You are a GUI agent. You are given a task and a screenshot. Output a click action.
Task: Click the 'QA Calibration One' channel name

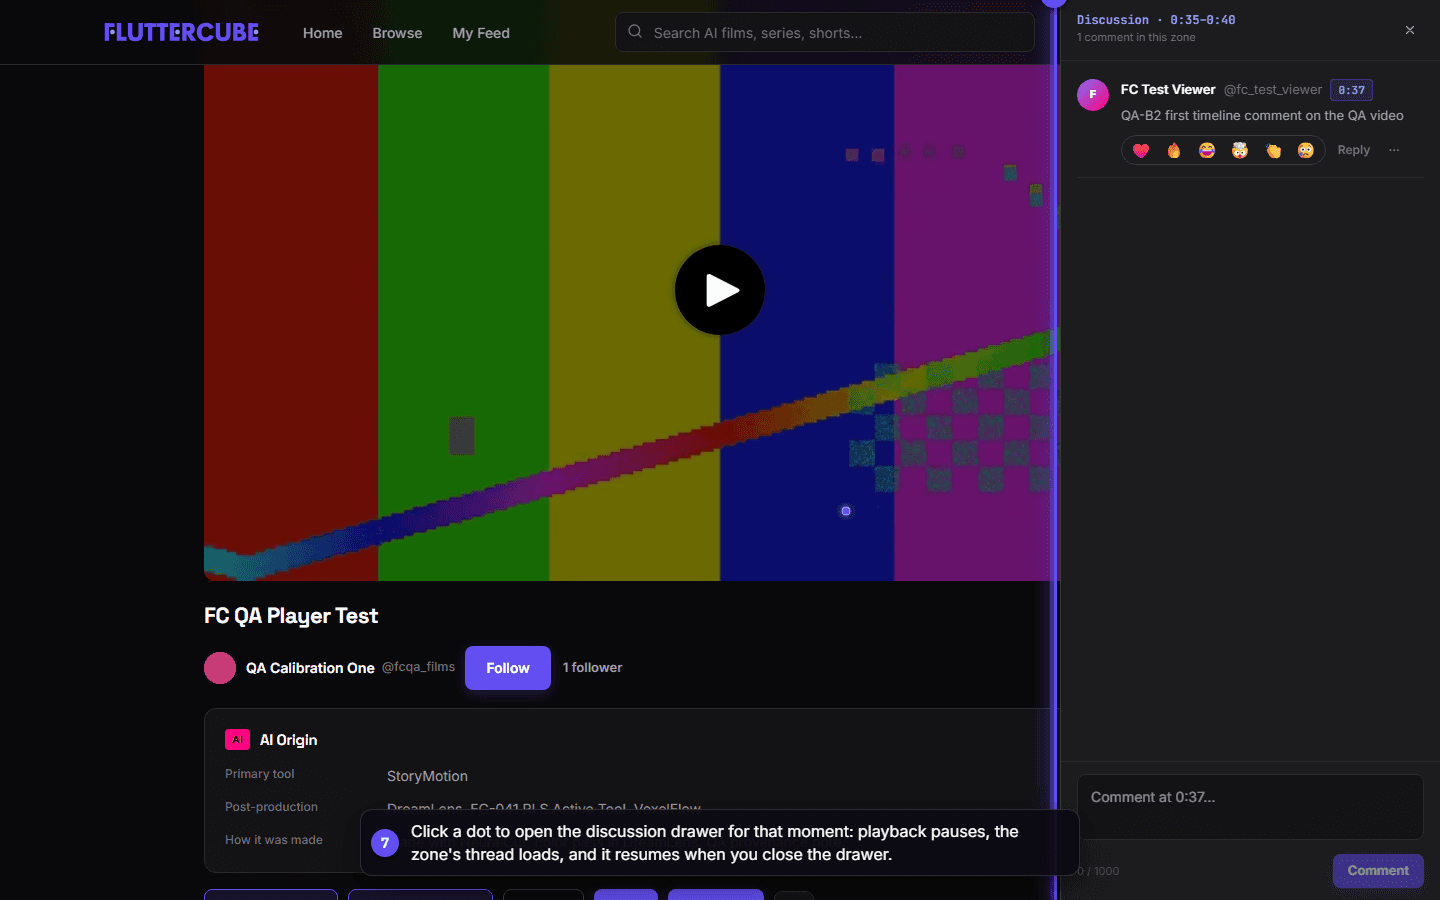(310, 668)
